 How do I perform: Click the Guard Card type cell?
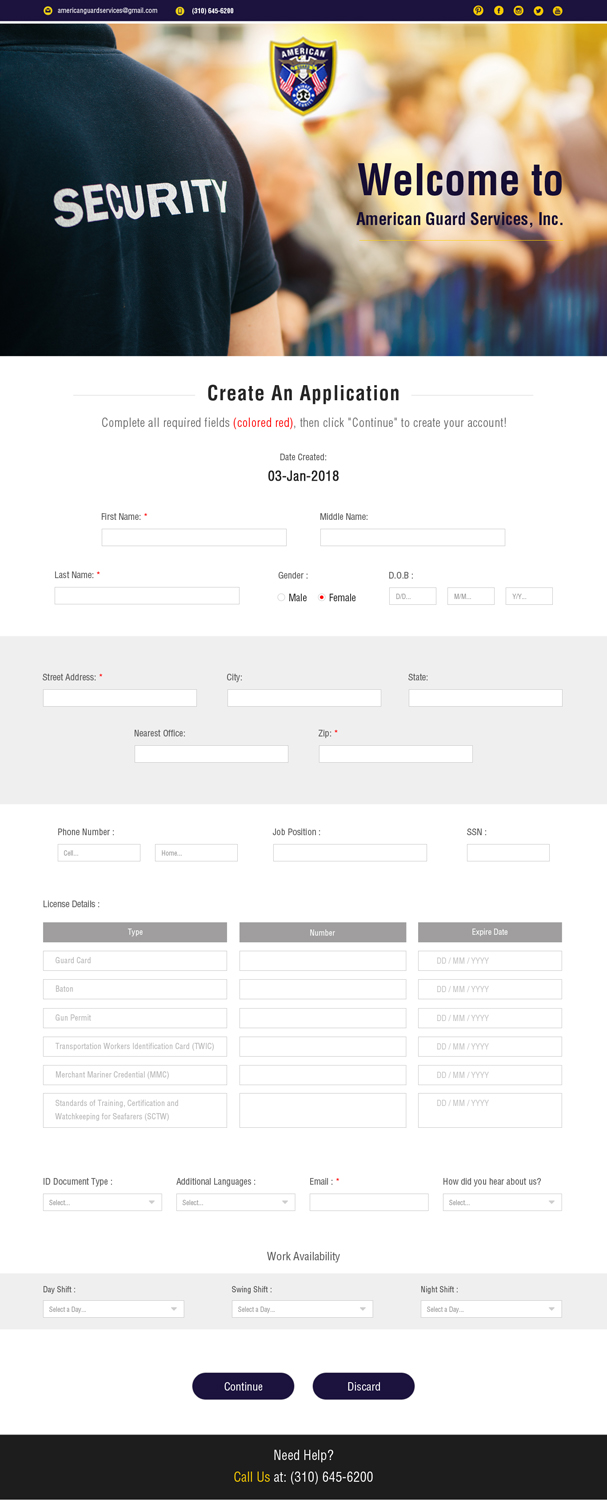coord(135,961)
